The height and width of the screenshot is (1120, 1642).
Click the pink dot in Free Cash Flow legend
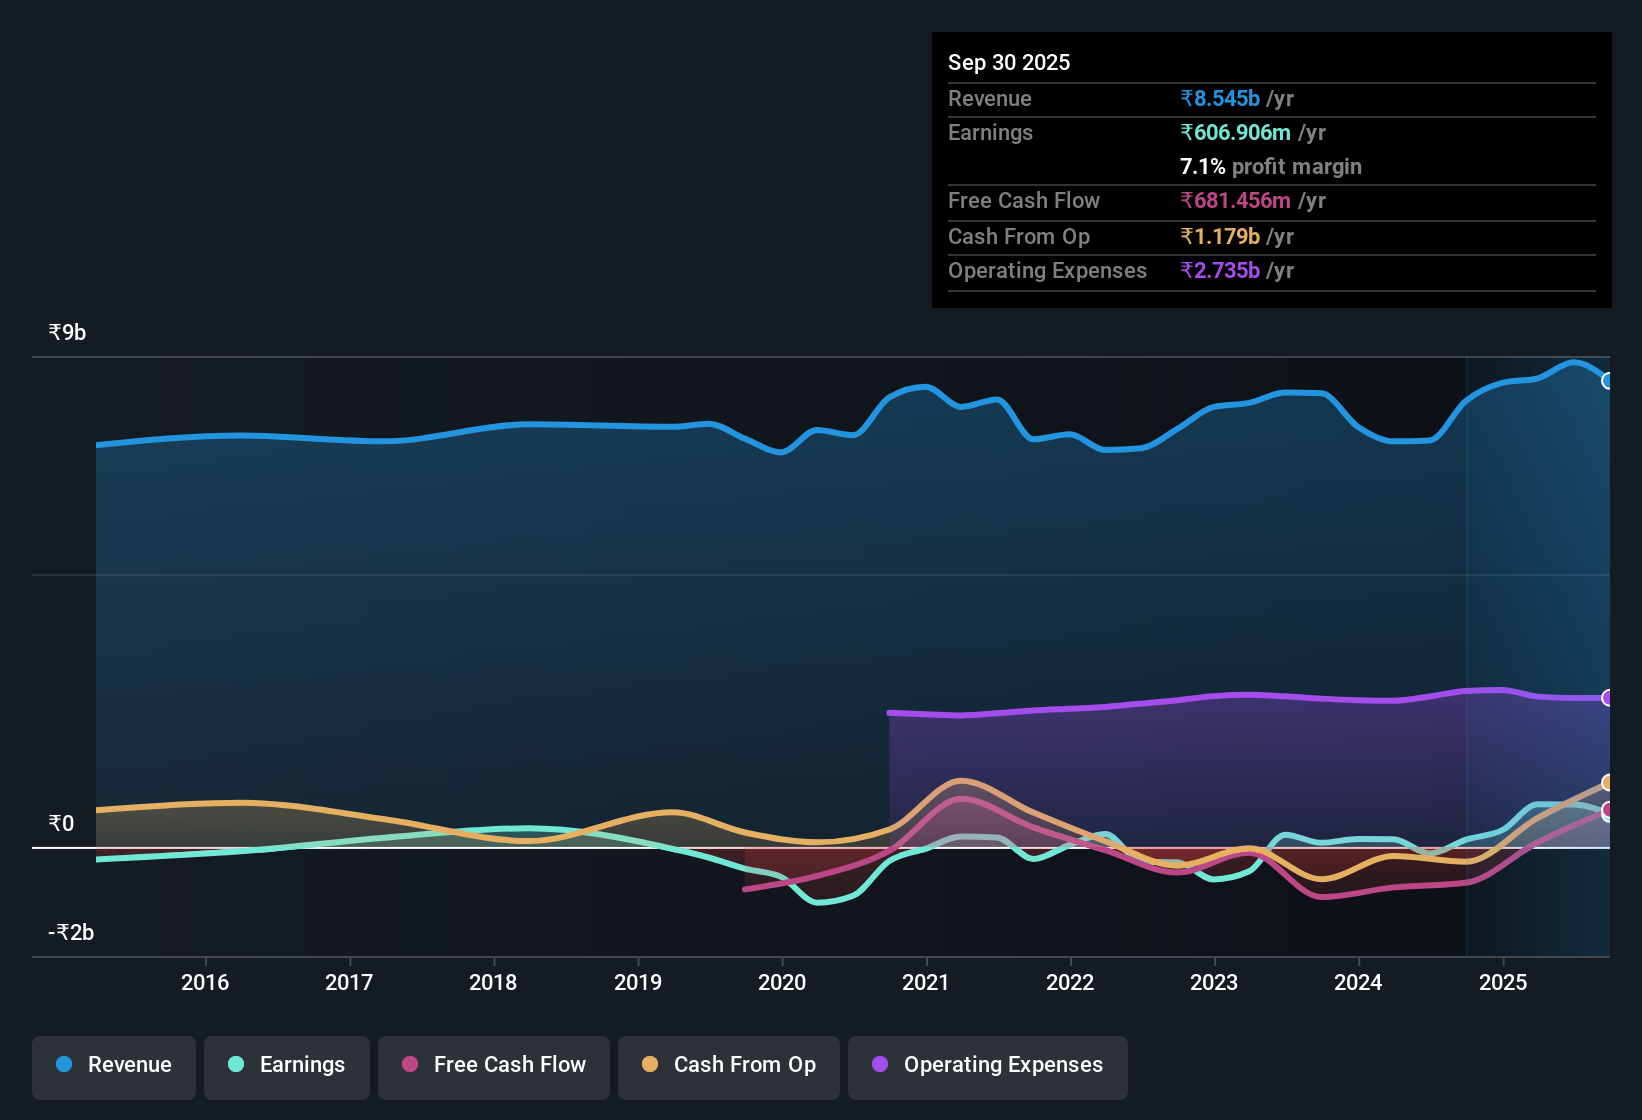click(x=410, y=1065)
